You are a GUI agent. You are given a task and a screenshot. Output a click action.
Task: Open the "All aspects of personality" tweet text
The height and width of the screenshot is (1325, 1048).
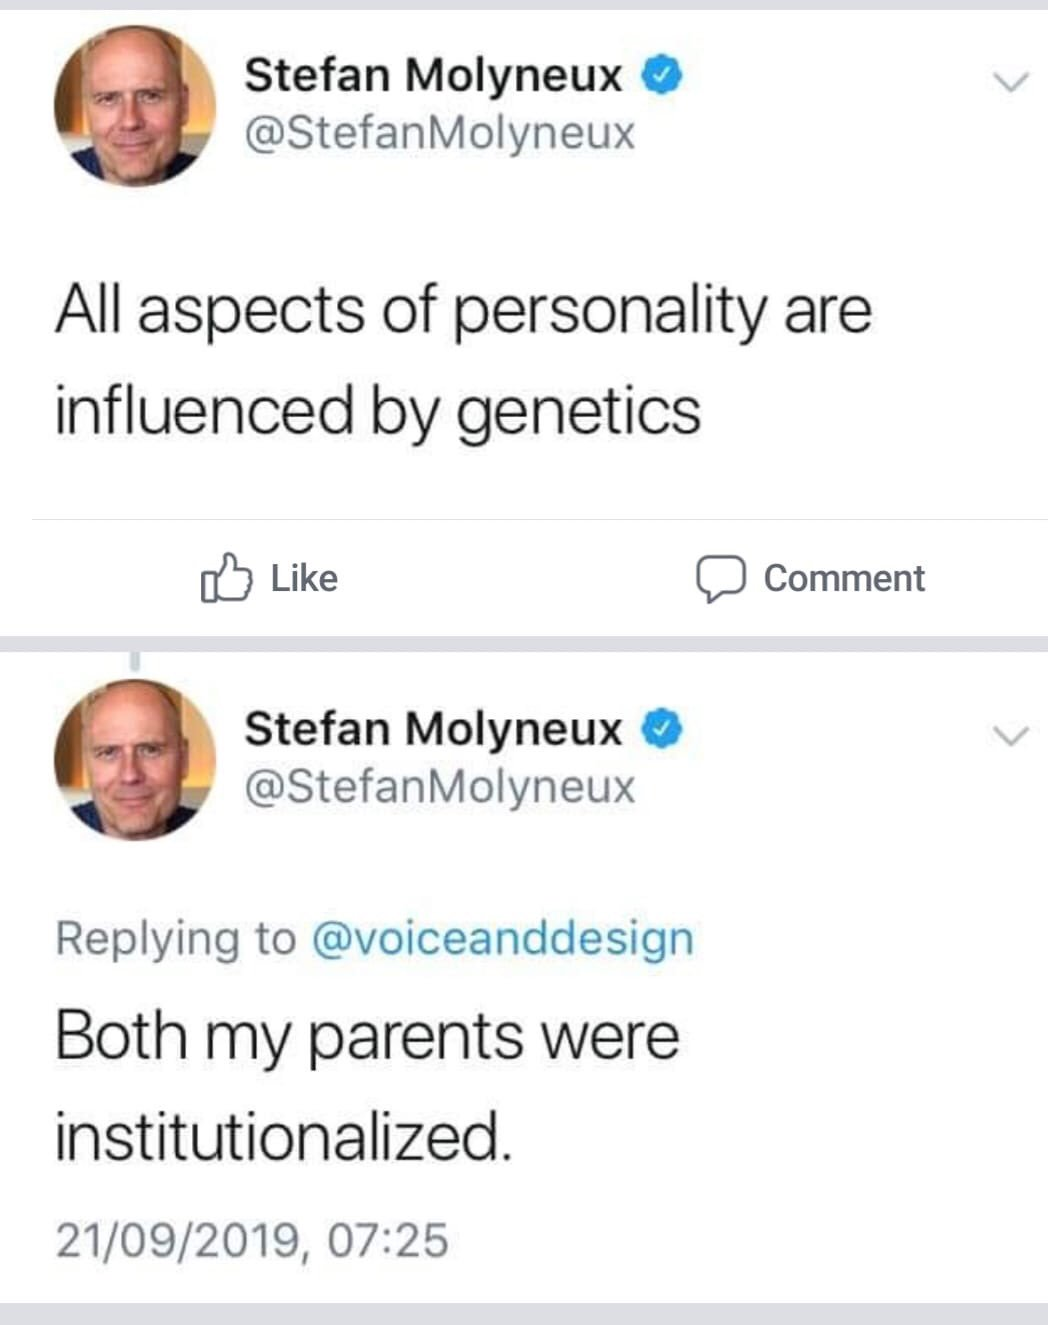pos(462,360)
